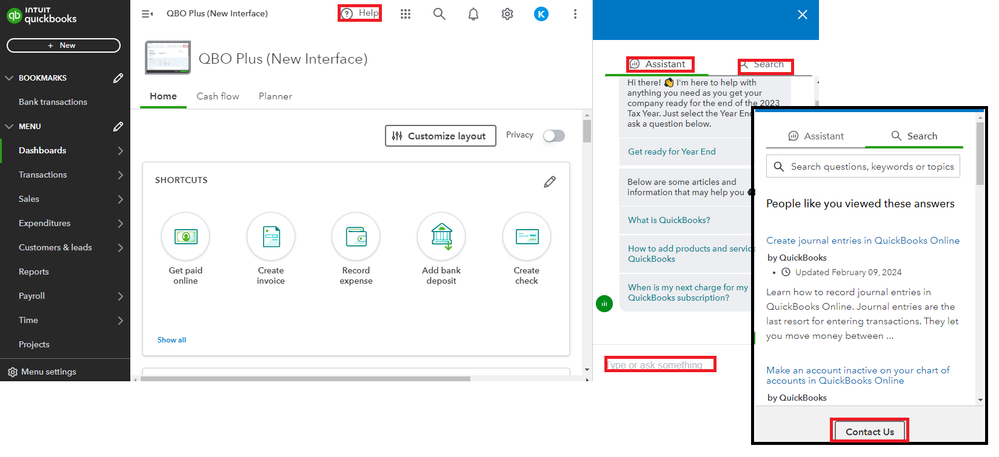Open the vertical three-dot more menu
This screenshot has width=999, height=457.
coord(575,14)
